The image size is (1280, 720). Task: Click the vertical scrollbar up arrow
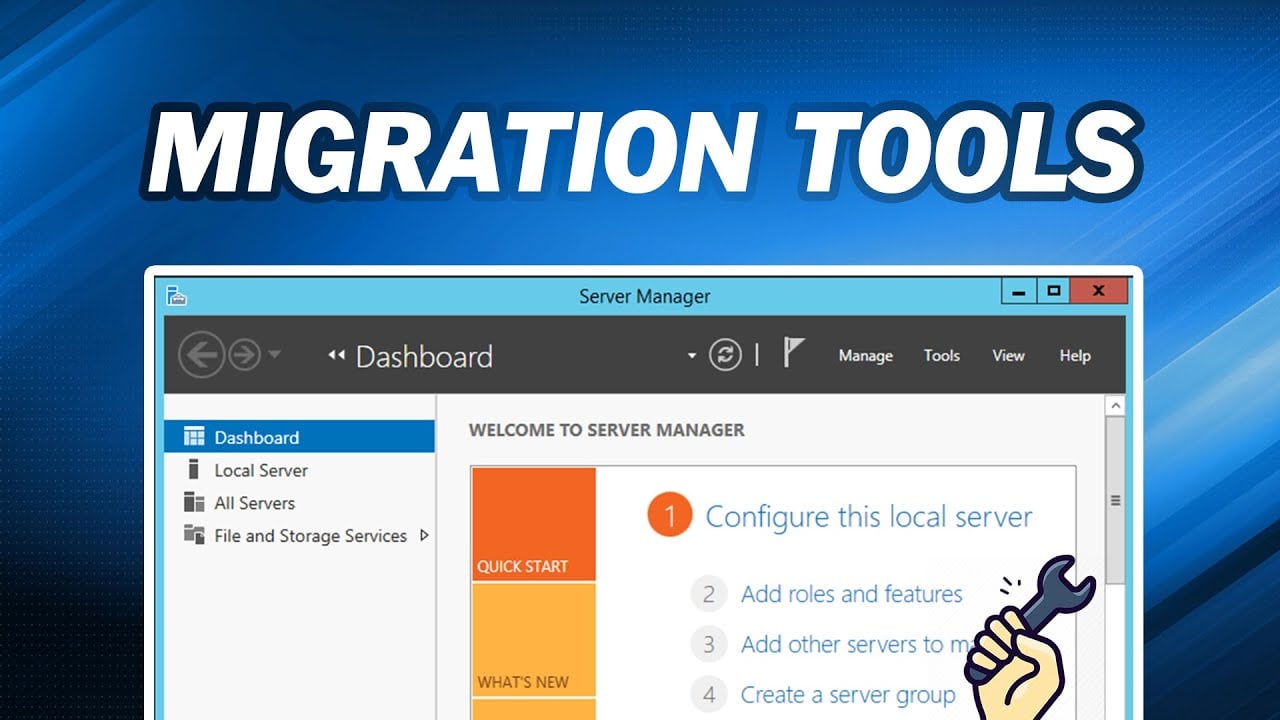coord(1115,406)
